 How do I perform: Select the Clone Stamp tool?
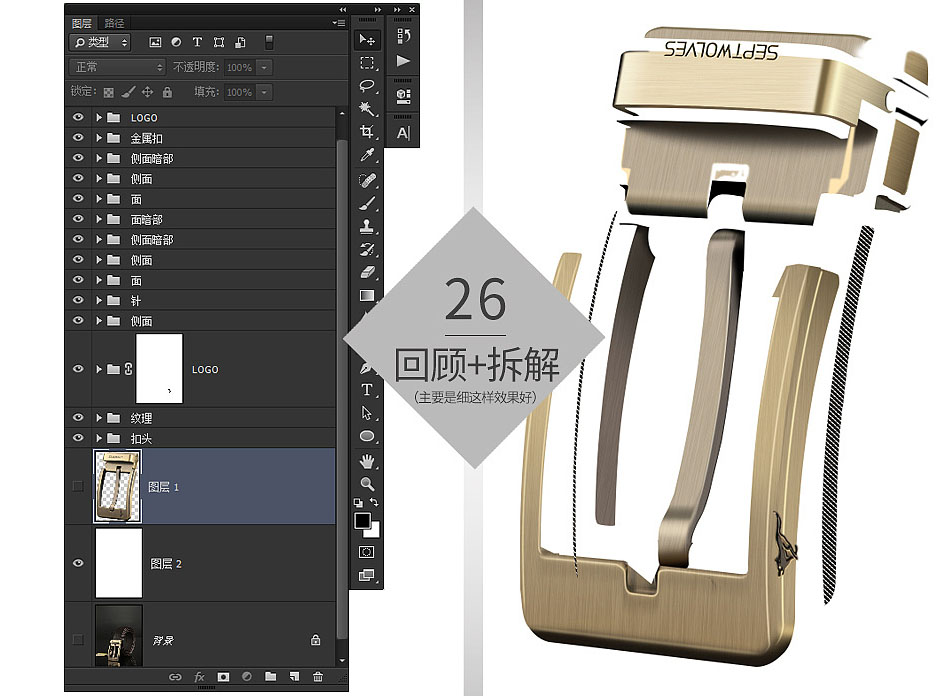coord(367,227)
